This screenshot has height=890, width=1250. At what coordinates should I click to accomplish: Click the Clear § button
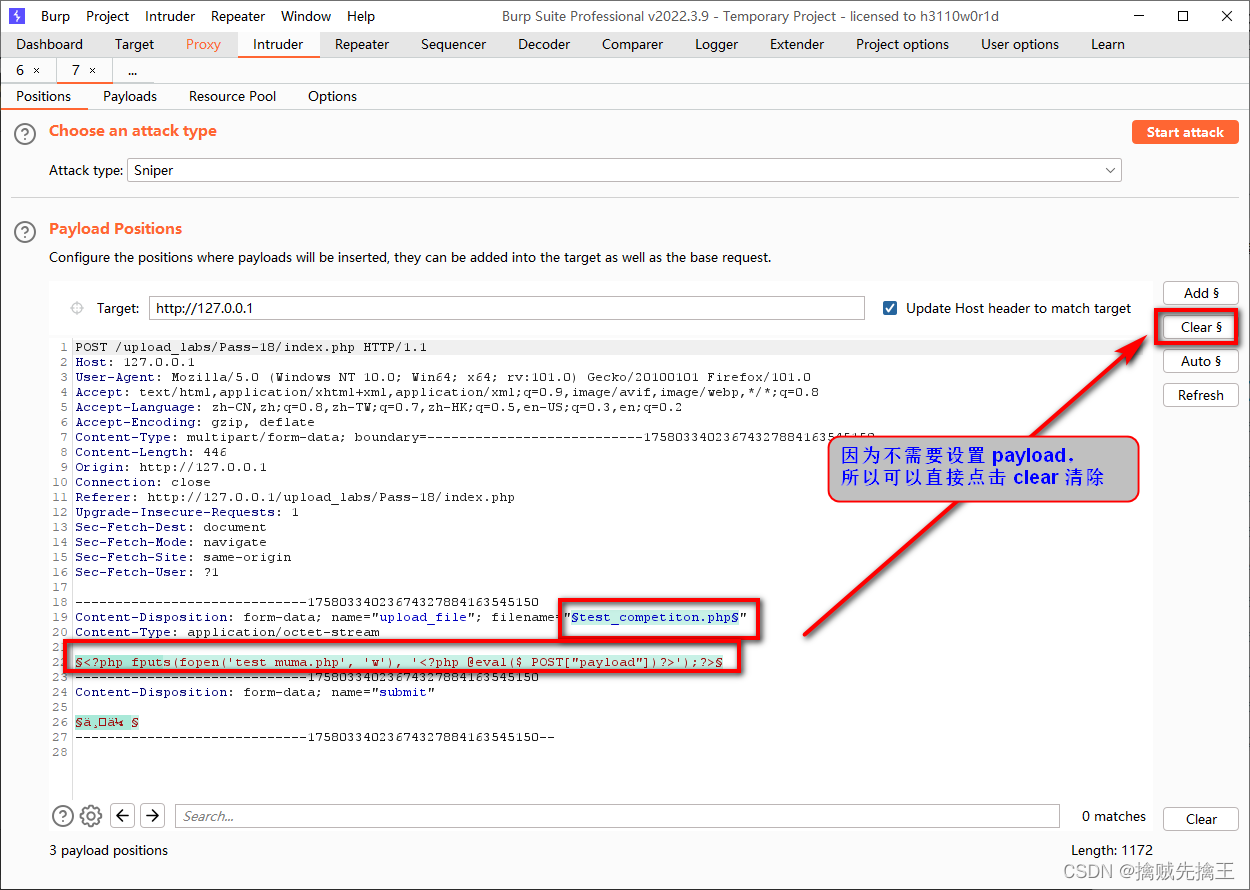[1201, 327]
